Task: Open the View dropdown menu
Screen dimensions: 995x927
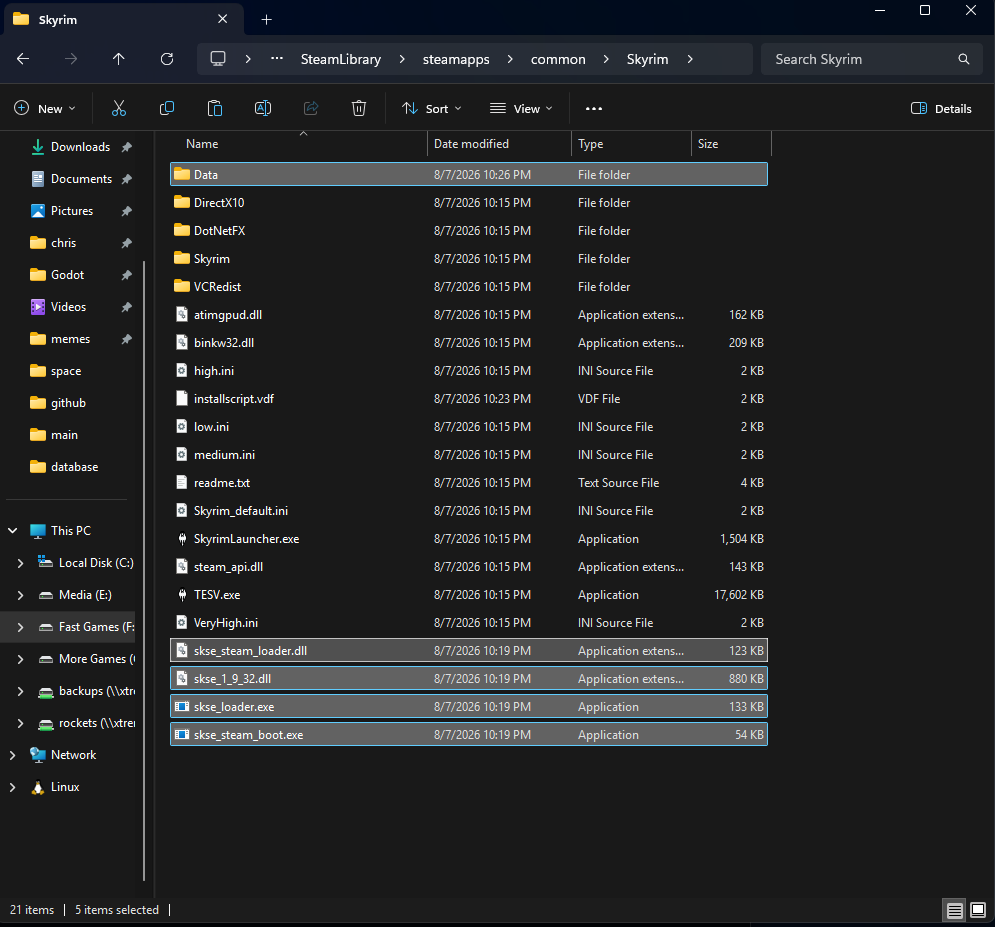Action: [x=521, y=108]
